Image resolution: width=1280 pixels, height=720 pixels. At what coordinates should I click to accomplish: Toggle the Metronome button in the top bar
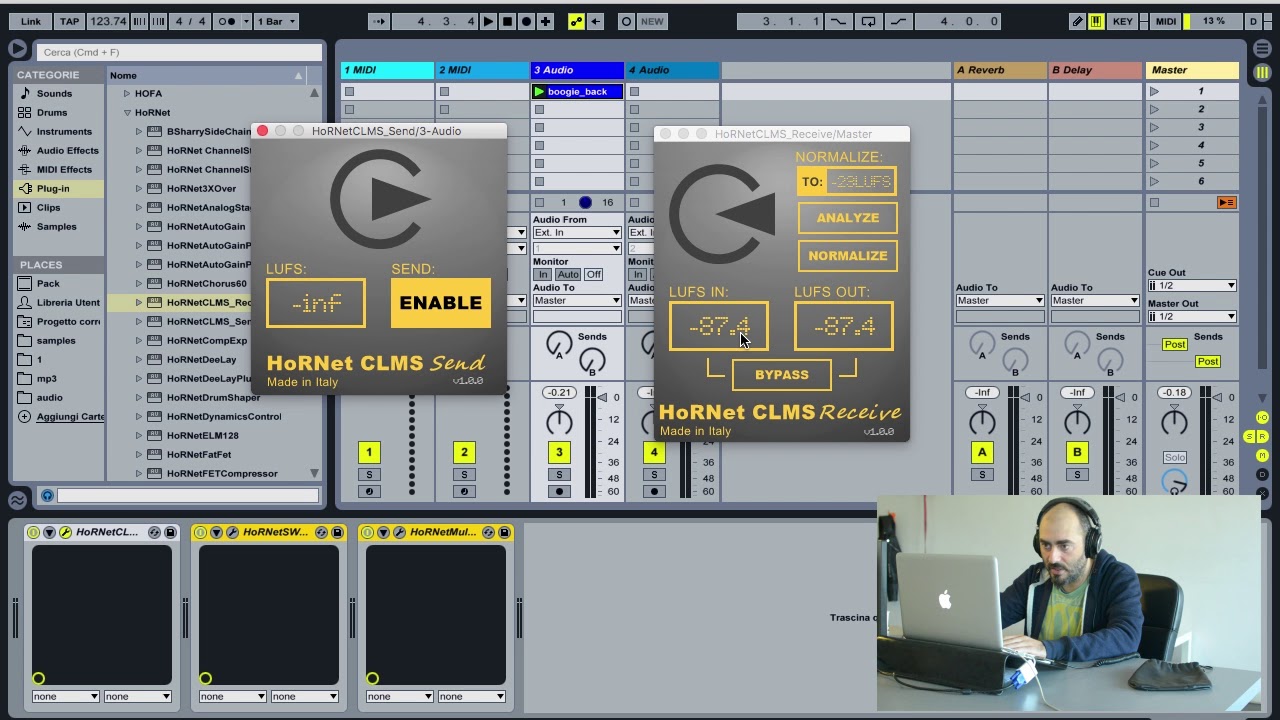(x=227, y=21)
